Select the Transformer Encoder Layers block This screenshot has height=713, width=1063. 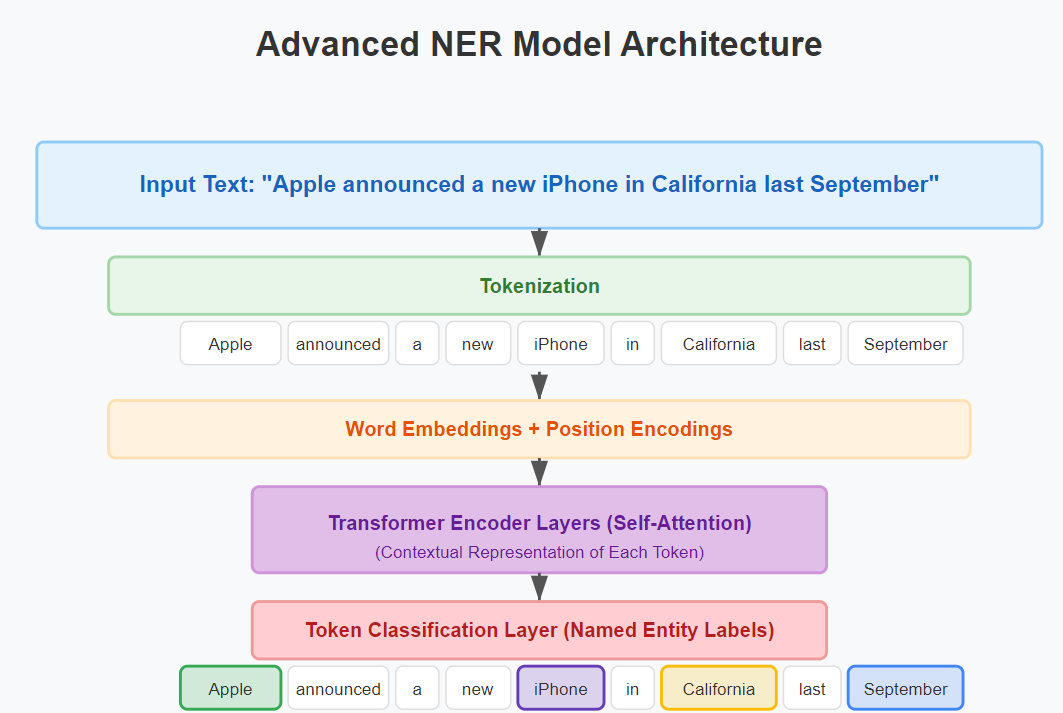coord(539,529)
